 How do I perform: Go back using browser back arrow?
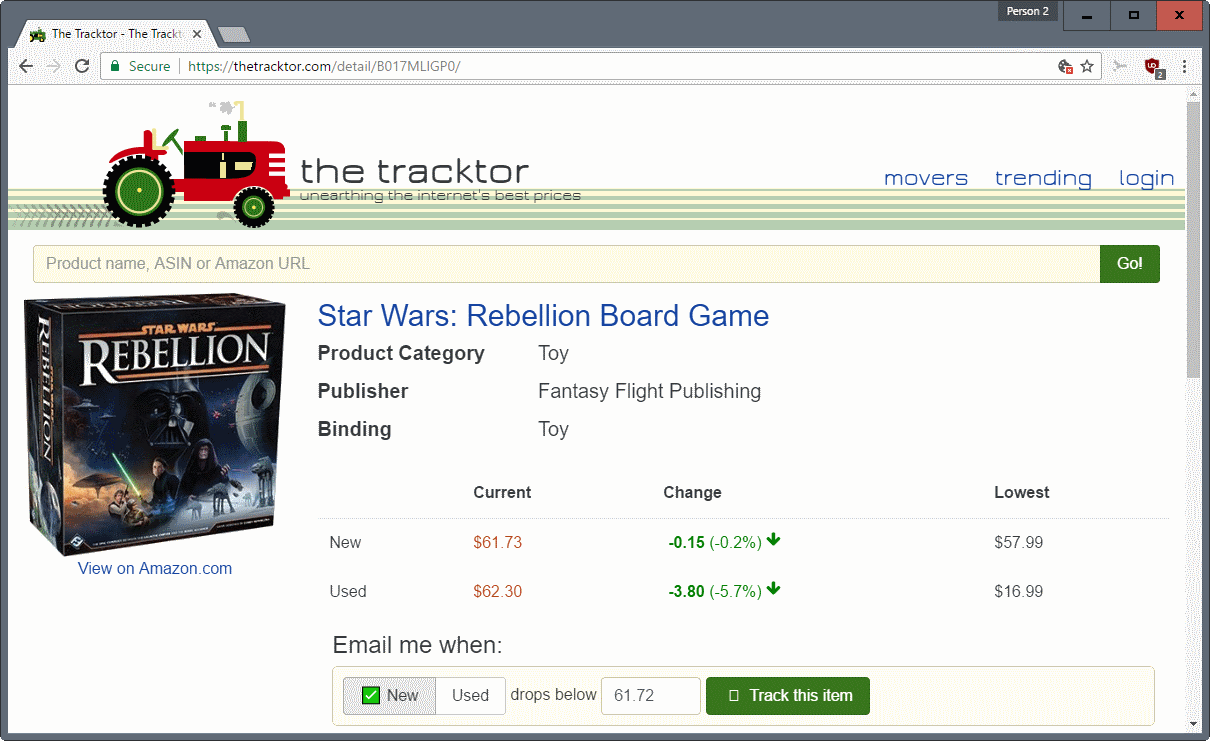[x=26, y=66]
